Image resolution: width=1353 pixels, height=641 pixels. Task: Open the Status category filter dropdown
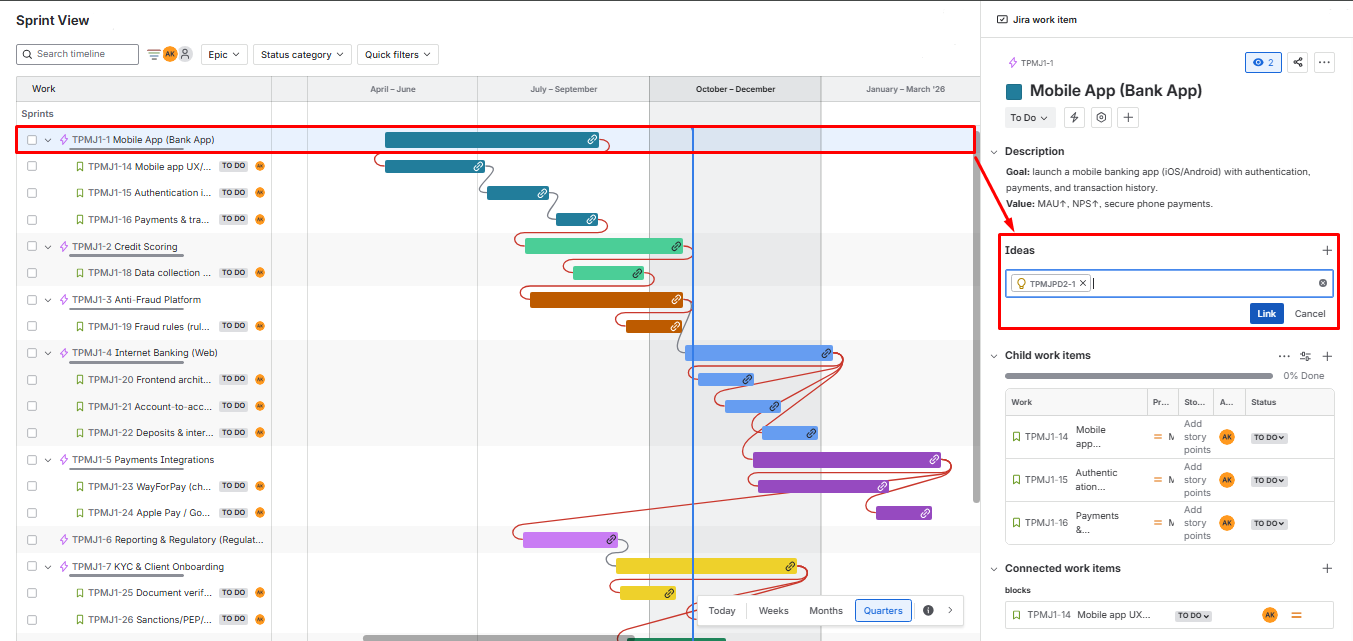[302, 55]
